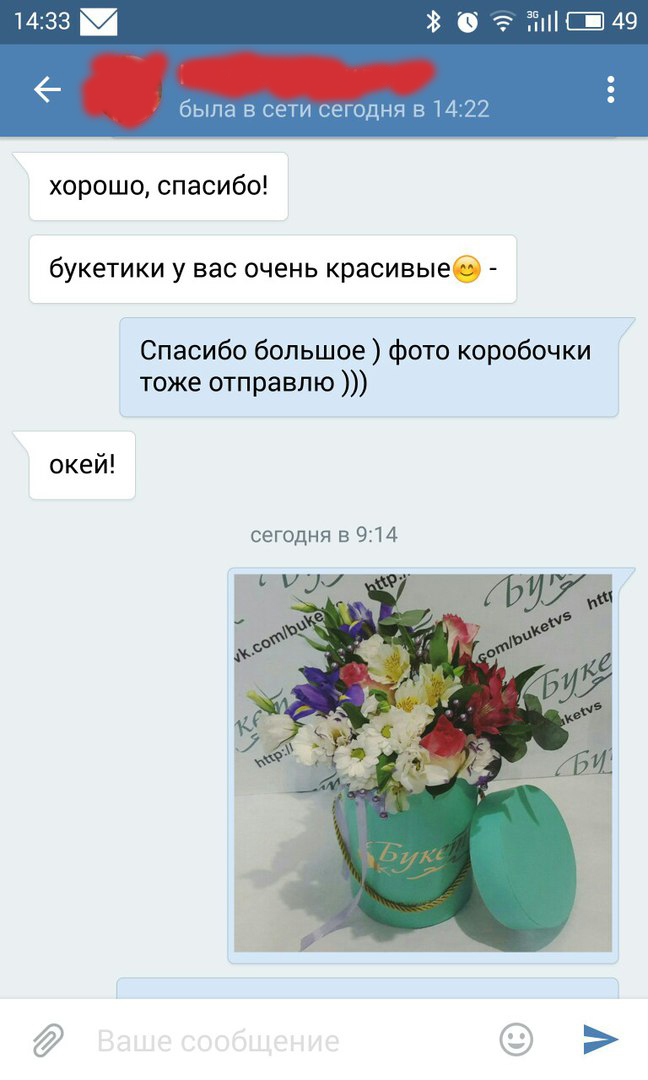Tap the paperclip attachment icon

pos(48,1039)
